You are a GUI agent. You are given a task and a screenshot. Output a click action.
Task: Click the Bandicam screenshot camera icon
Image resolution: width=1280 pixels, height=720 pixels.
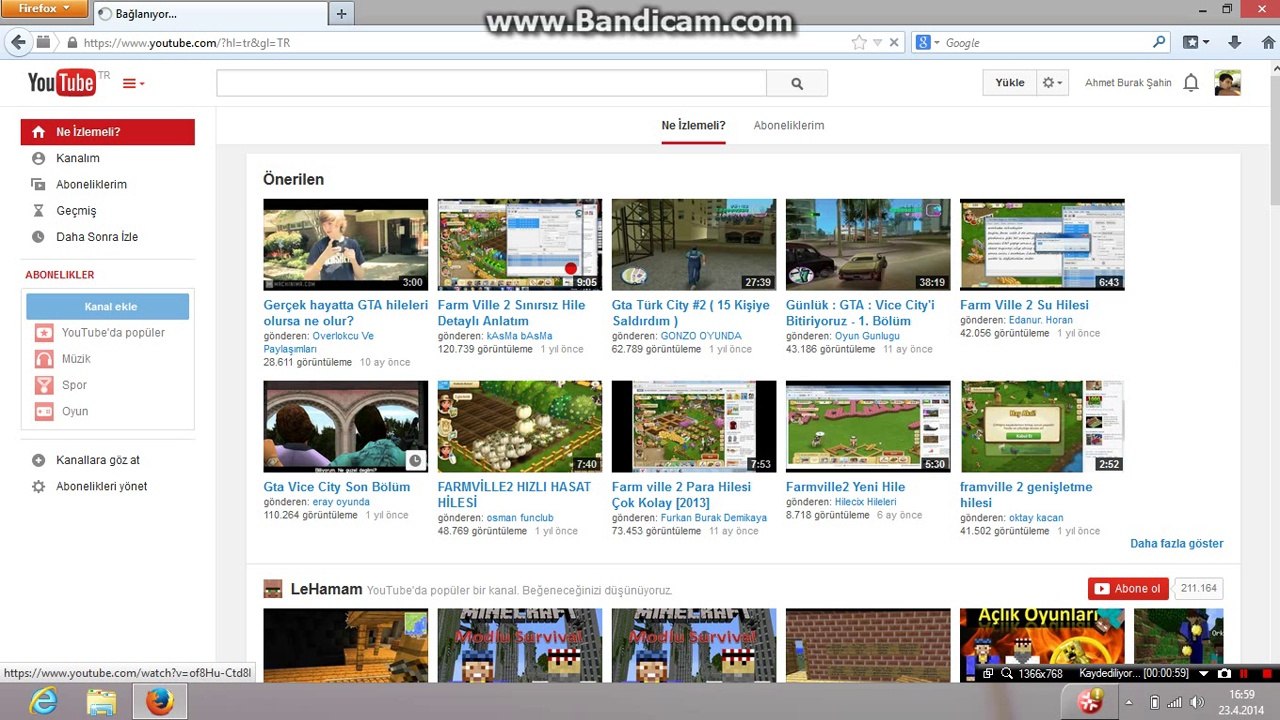click(x=1224, y=674)
